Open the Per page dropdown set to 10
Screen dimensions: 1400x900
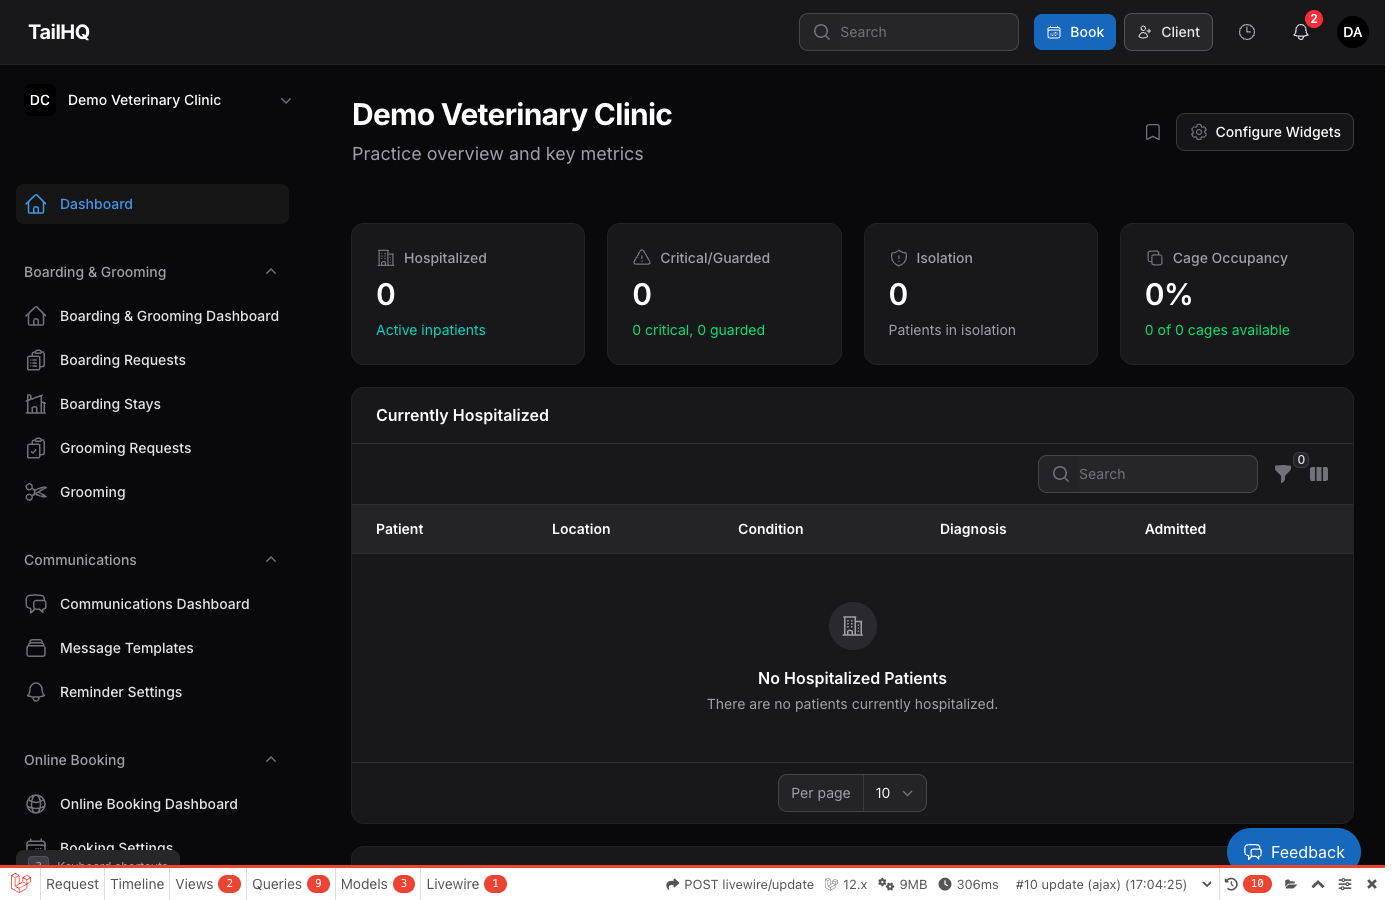(x=893, y=792)
